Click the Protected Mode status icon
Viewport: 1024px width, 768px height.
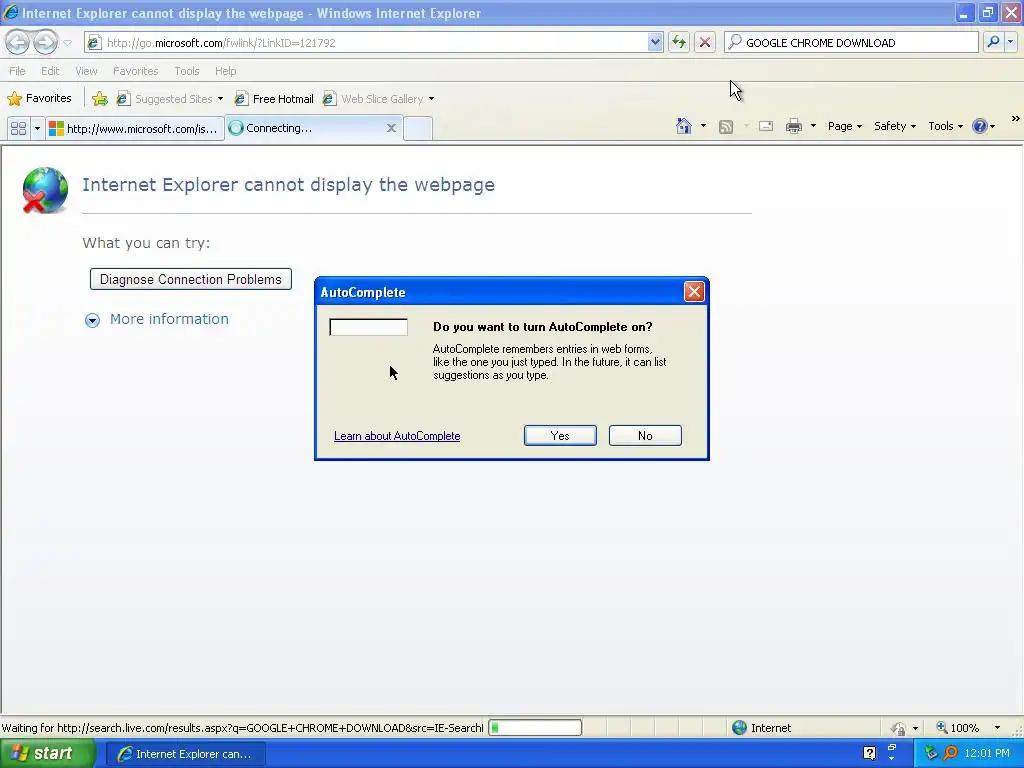point(899,728)
